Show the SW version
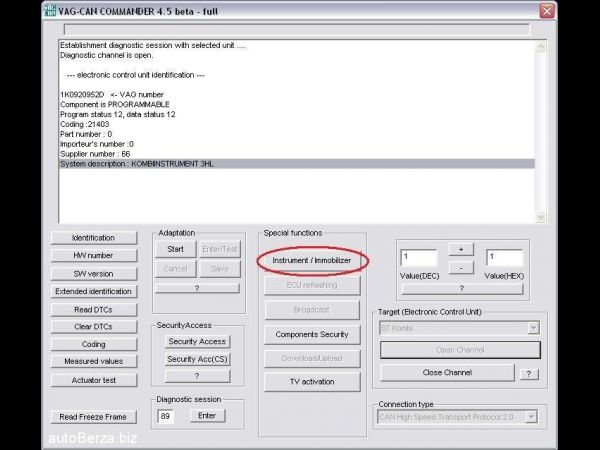This screenshot has height=450, width=600. [93, 274]
